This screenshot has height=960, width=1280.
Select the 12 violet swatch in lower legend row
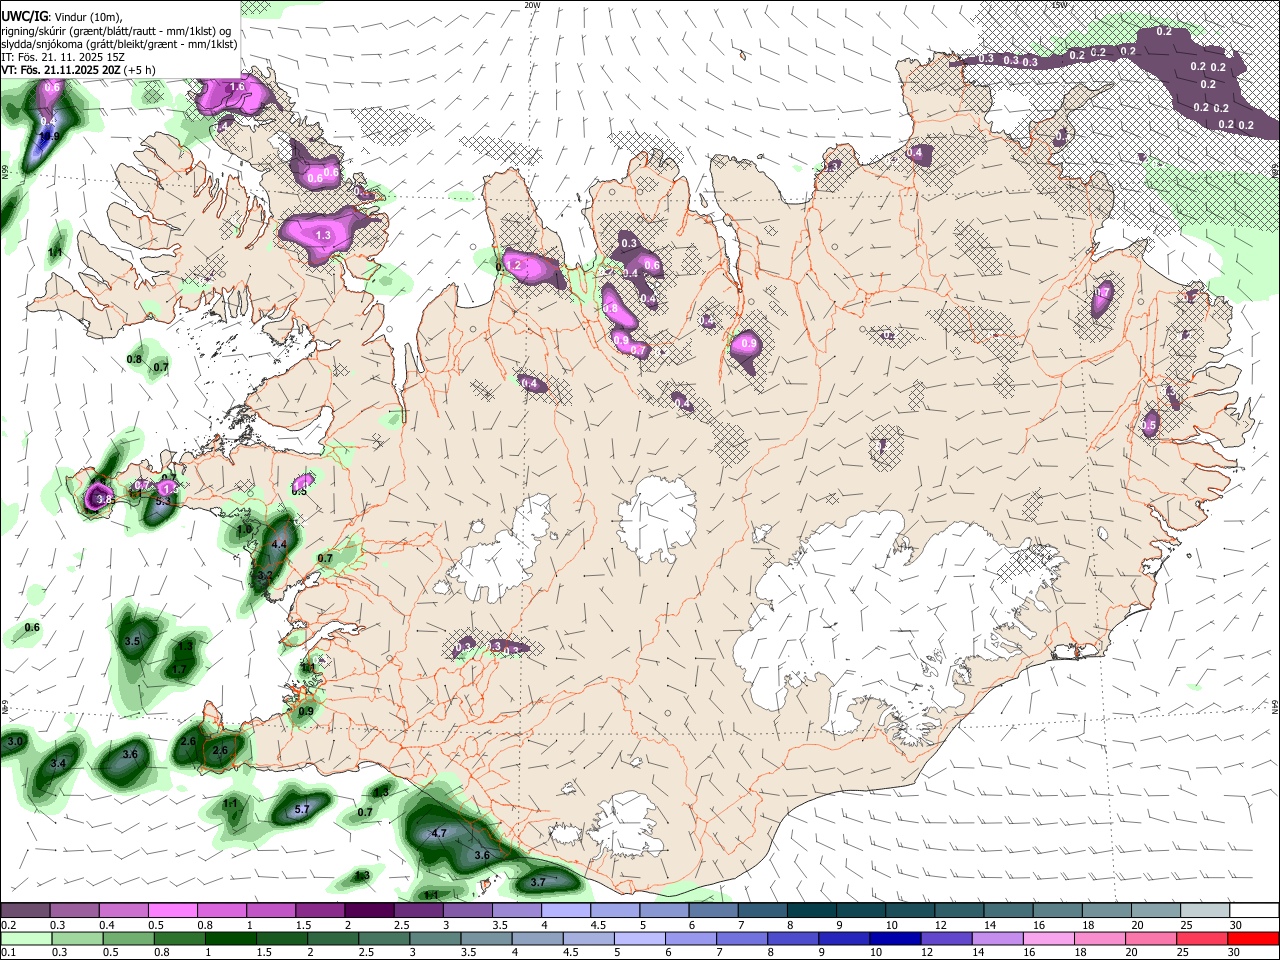click(x=947, y=938)
